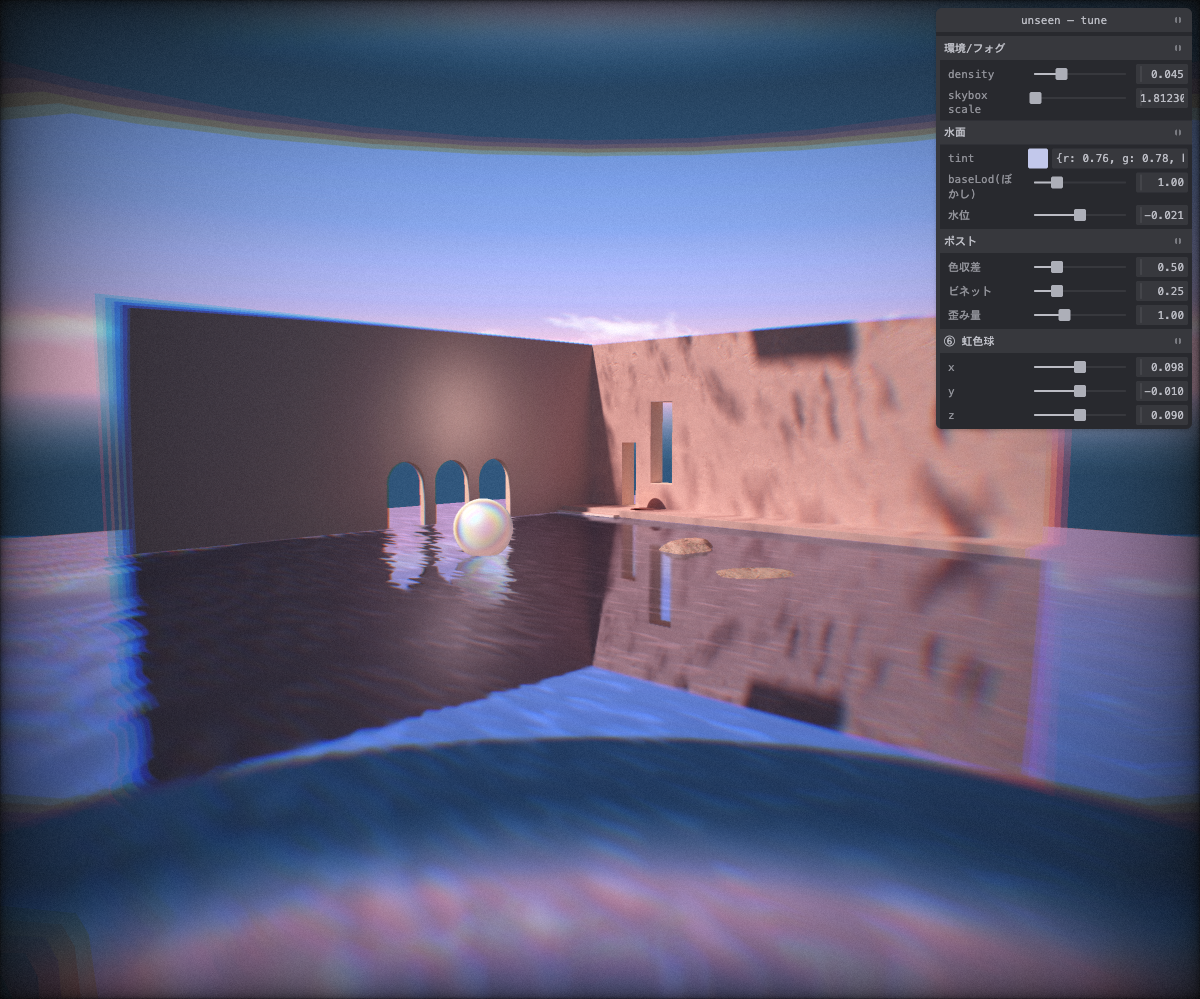Screen dimensions: 1200x999
Task: Collapse the ⑥ 虹色球 folder
Action: pyautogui.click(x=1064, y=341)
